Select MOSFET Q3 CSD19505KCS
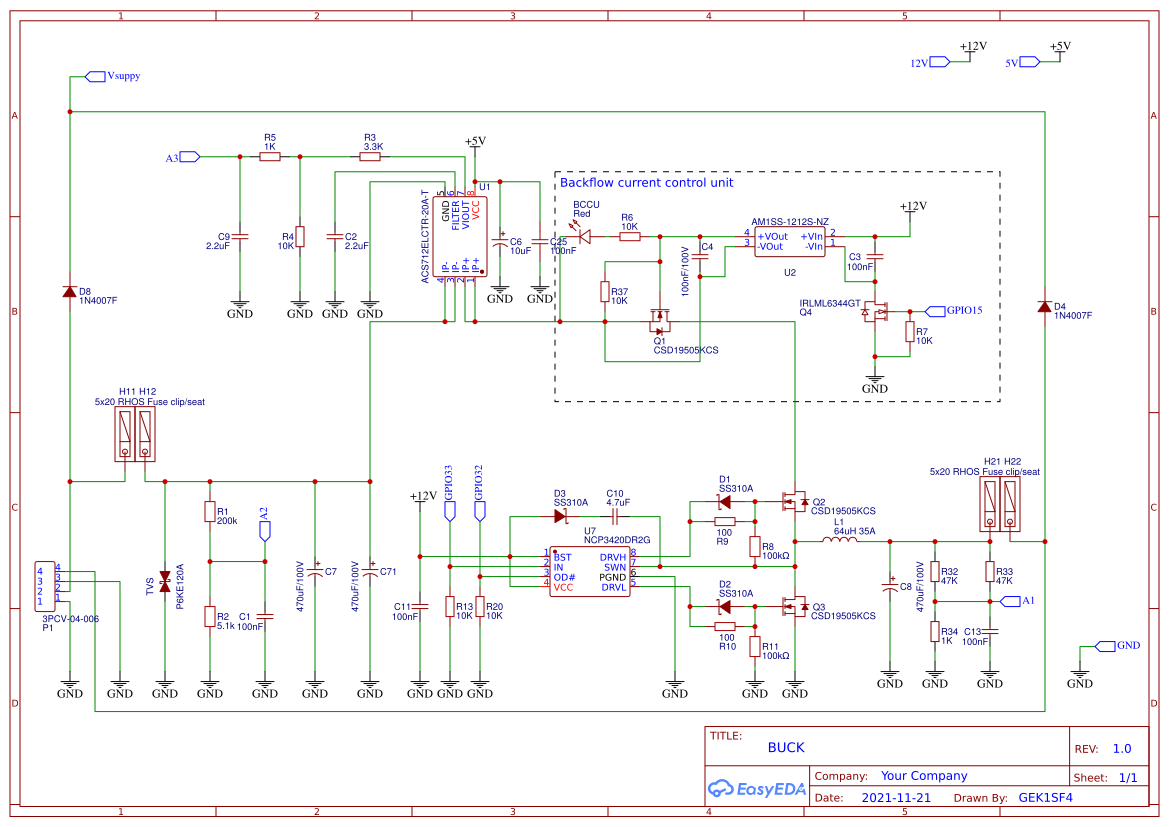Screen dimensions: 1169x827 tap(795, 607)
